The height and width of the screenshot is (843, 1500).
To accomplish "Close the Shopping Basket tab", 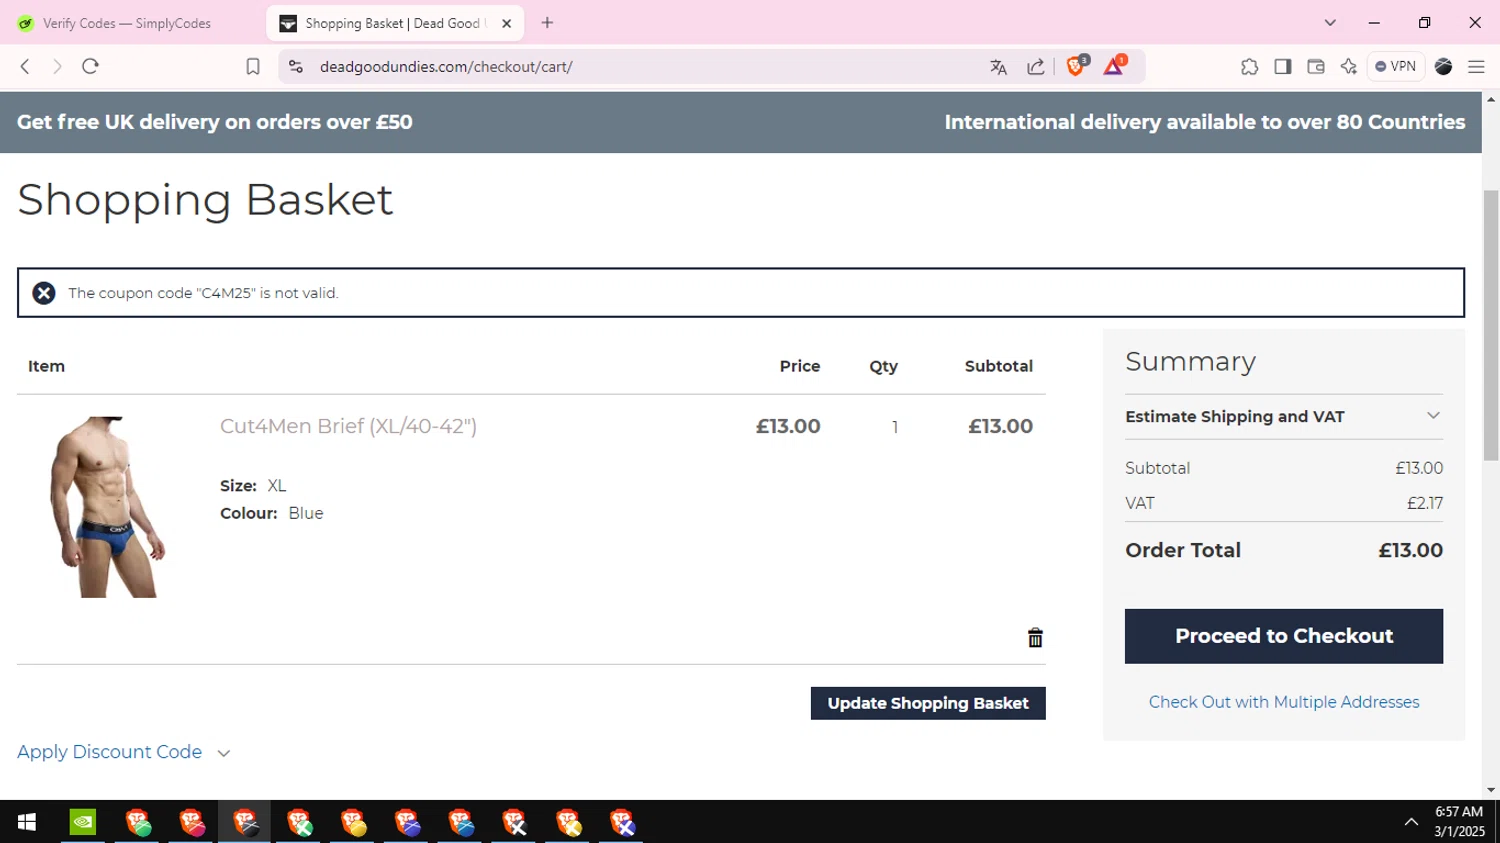I will [x=506, y=23].
